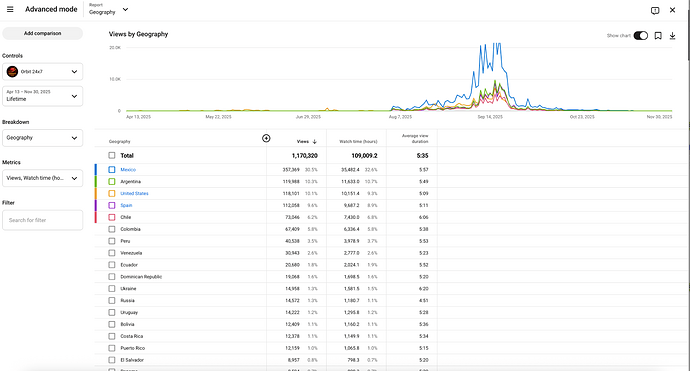Click the Advanced mode heading

pos(51,9)
